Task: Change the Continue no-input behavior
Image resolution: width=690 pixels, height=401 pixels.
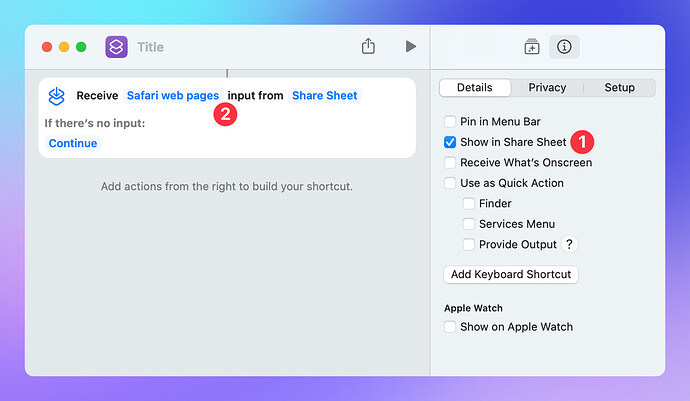Action: tap(73, 143)
